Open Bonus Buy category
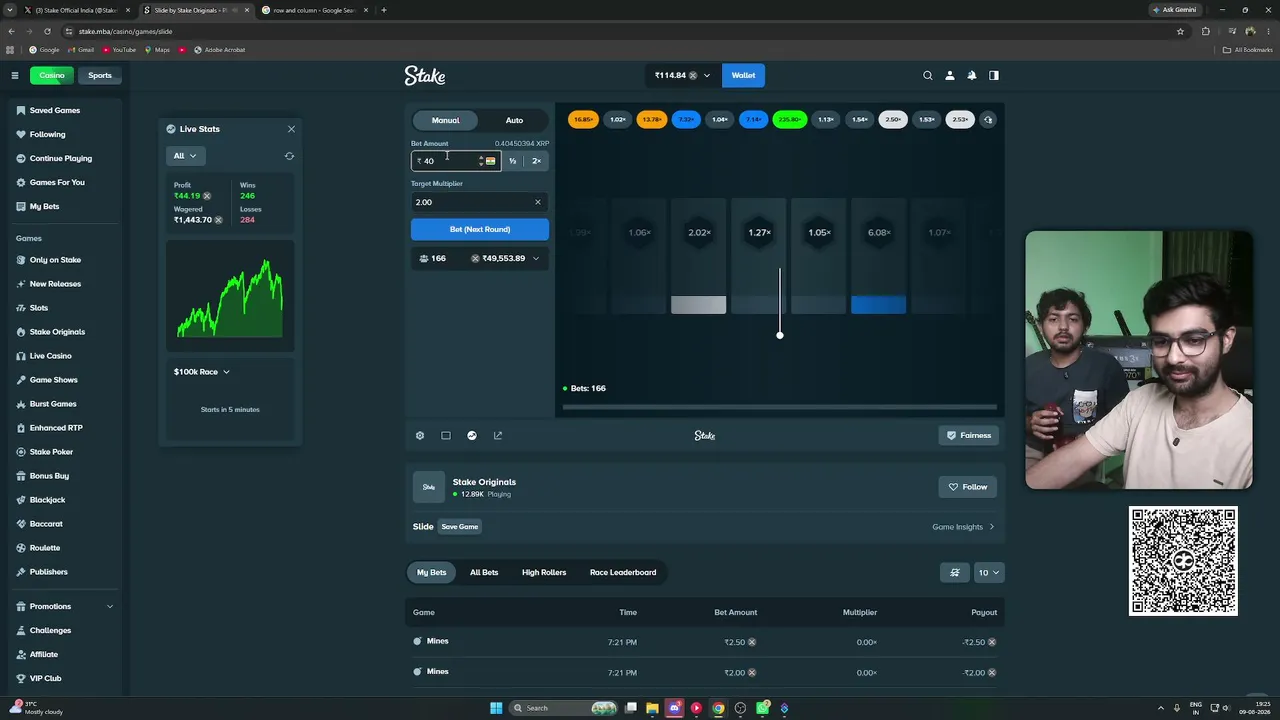 pos(49,476)
